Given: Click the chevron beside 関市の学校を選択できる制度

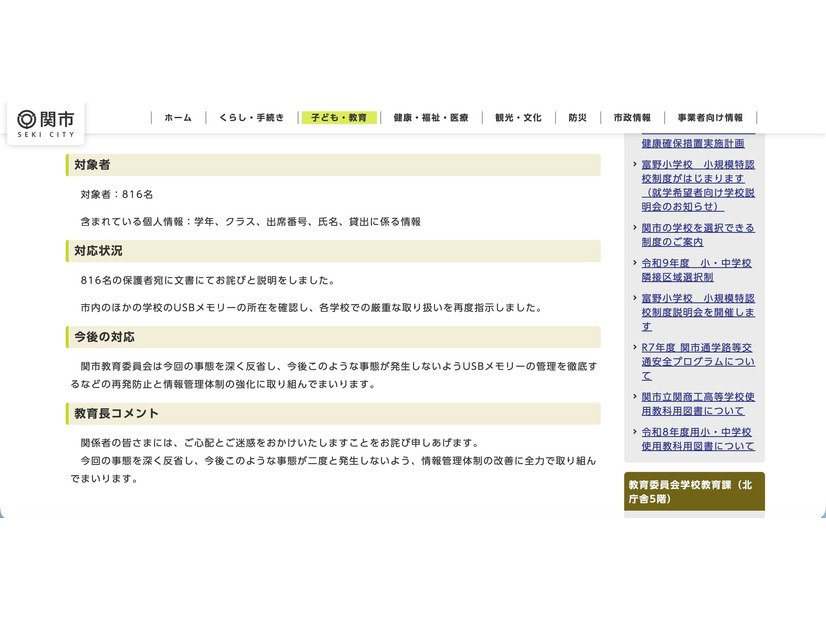Looking at the screenshot, I should tap(635, 228).
